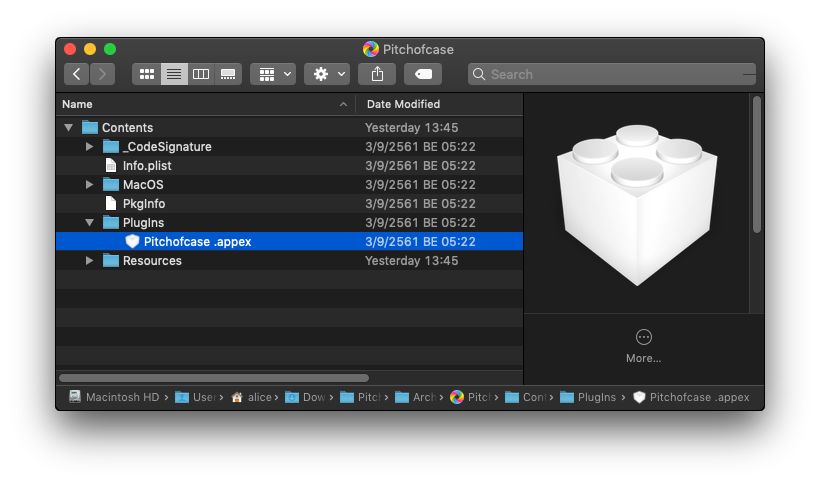Screen dimensions: 820x484
Task: Switch to gallery view in toolbar
Action: (x=228, y=74)
